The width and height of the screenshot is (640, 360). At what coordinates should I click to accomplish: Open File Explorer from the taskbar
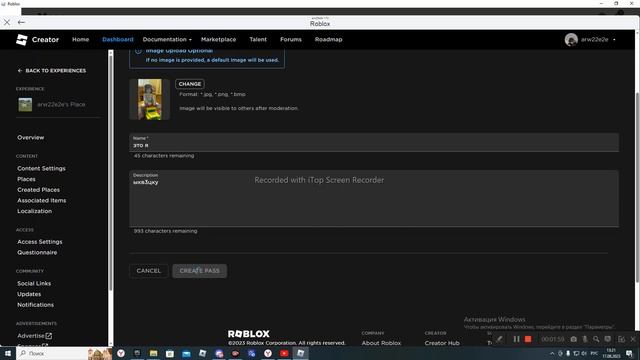point(153,353)
